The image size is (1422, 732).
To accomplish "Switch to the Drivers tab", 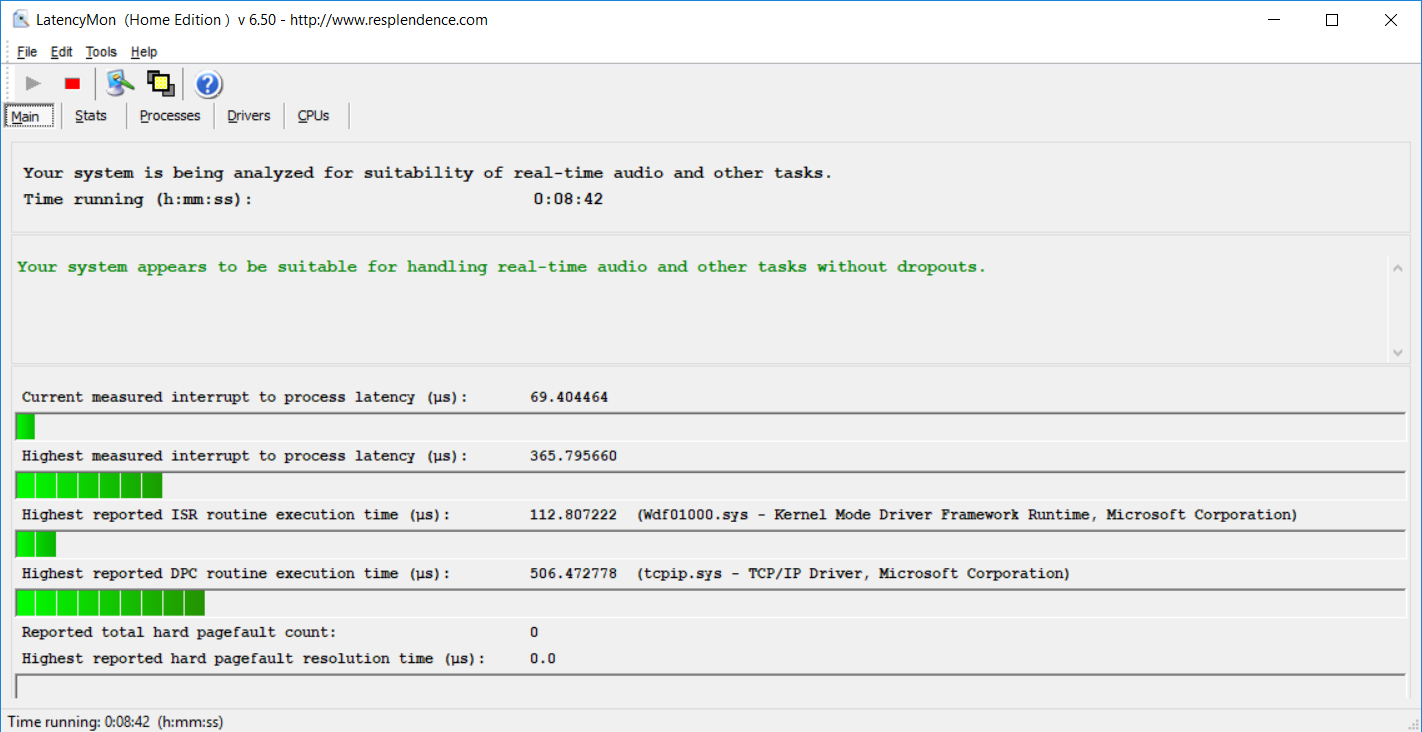I will tap(249, 116).
